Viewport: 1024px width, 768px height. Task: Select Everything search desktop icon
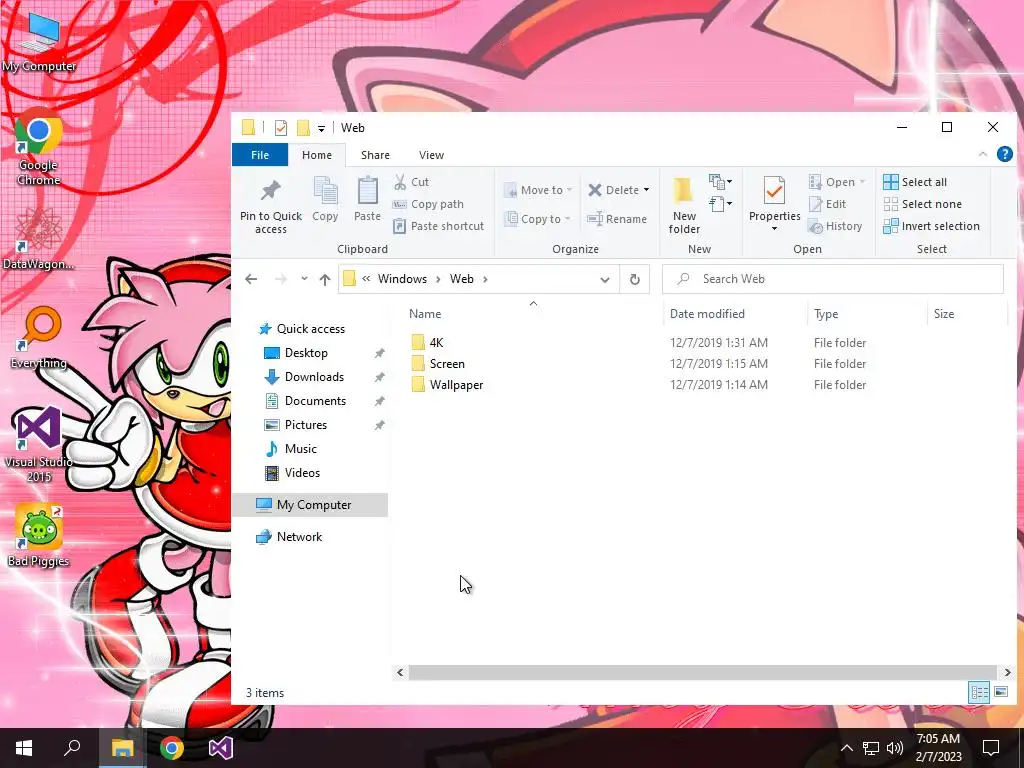(39, 338)
